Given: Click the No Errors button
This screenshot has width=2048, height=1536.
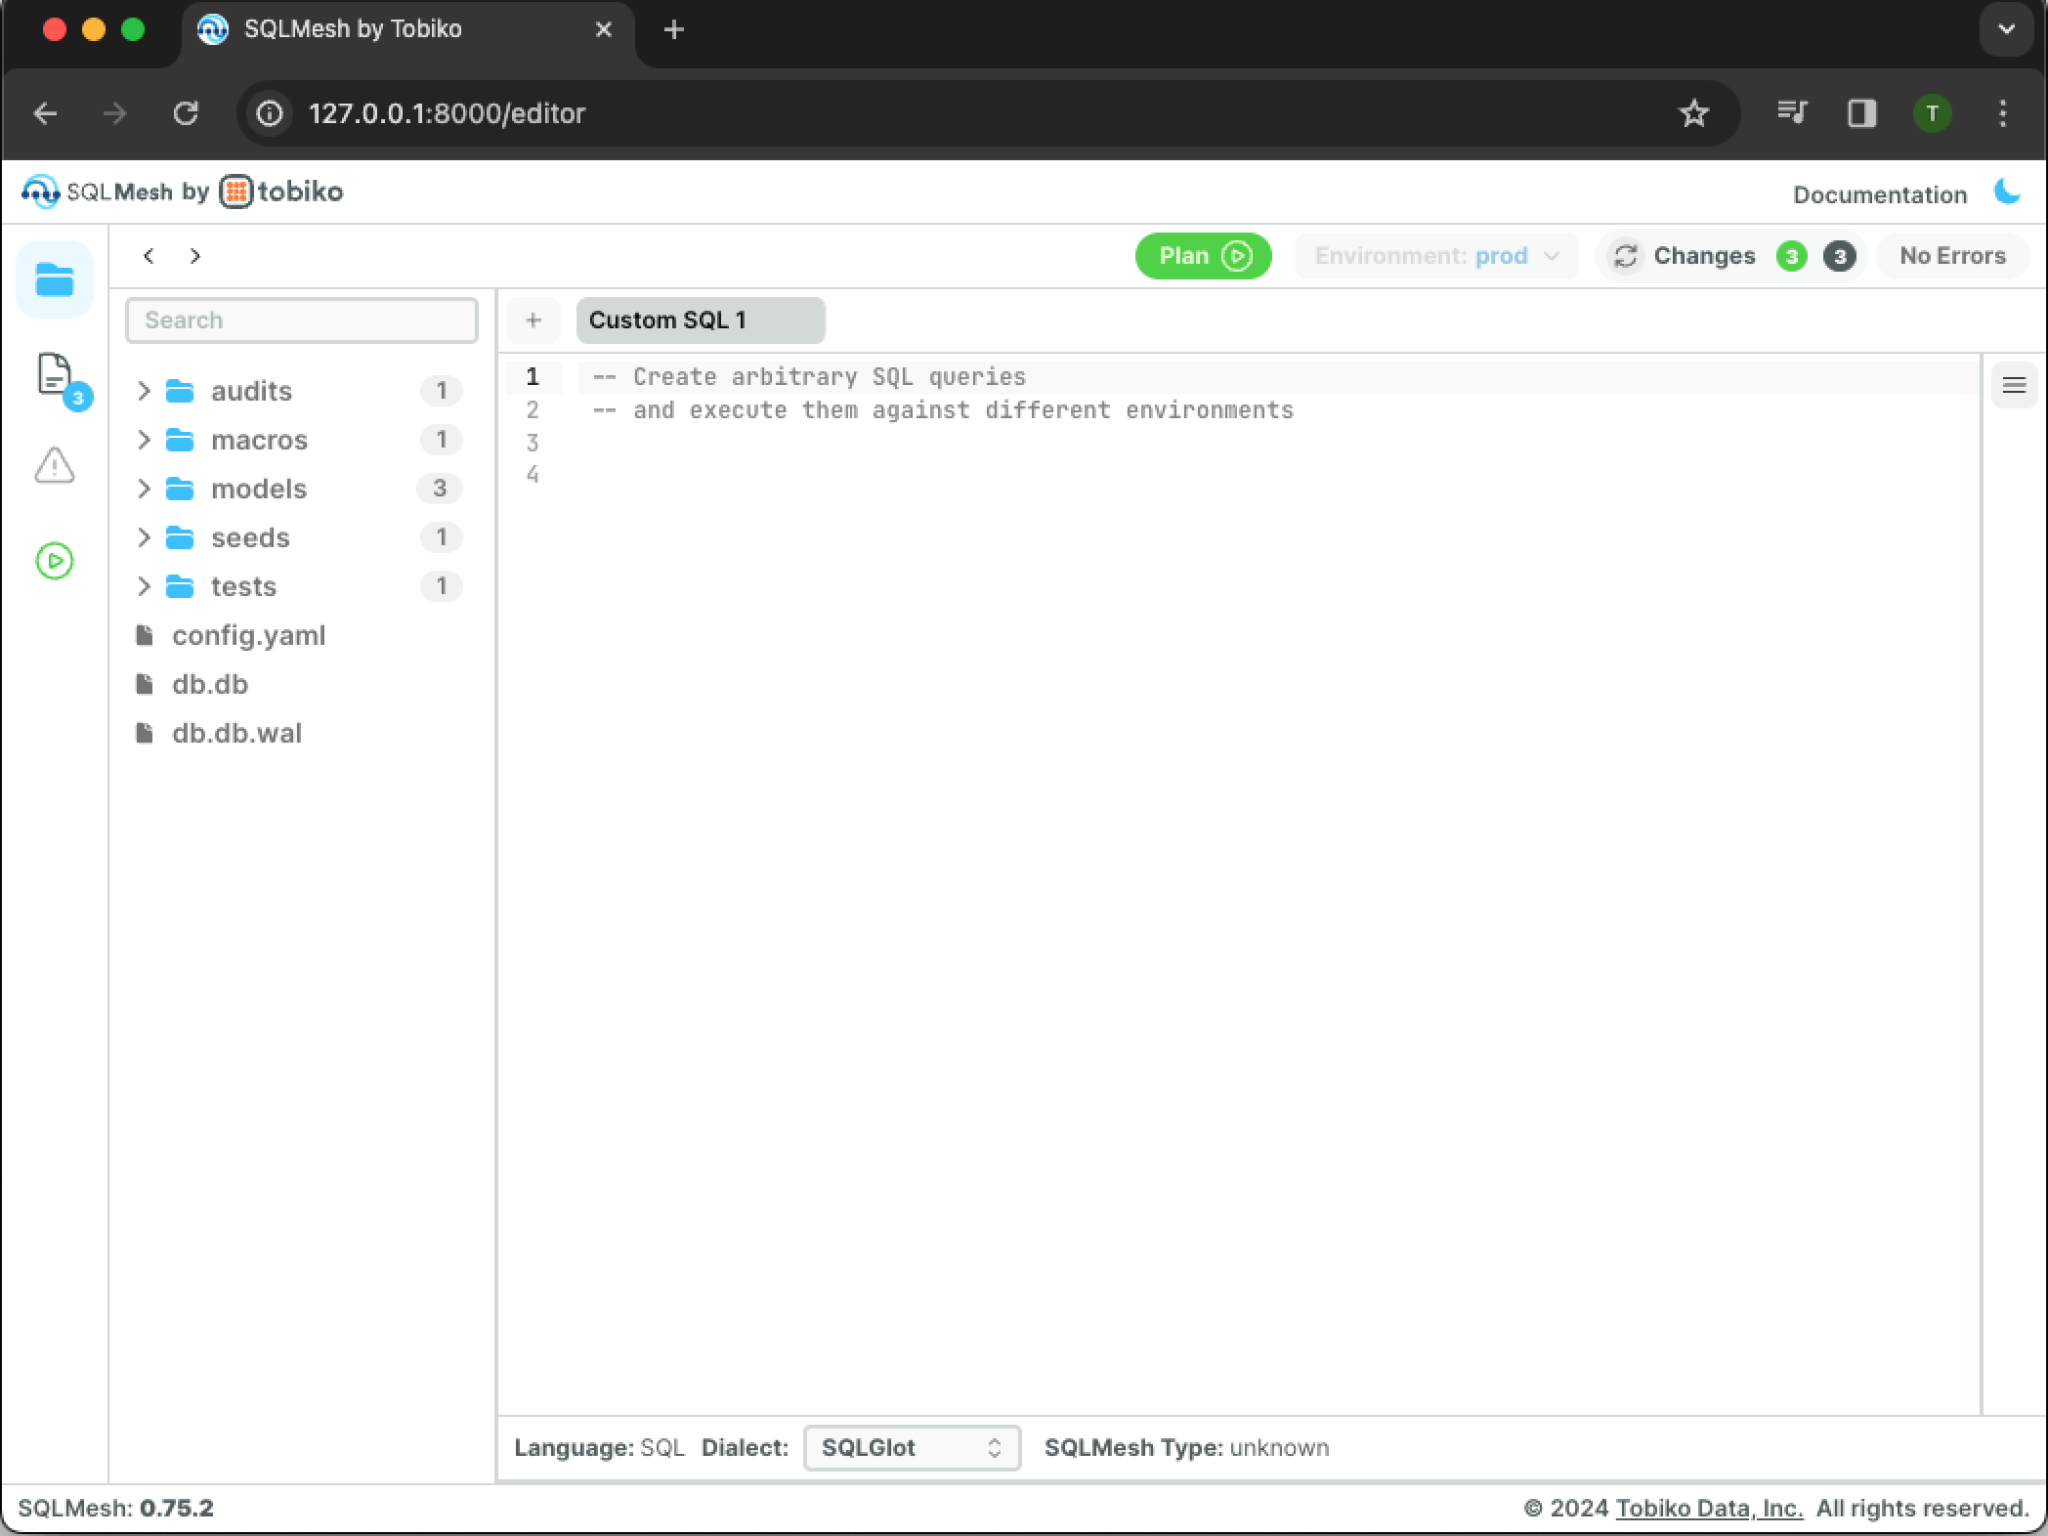Looking at the screenshot, I should [x=1952, y=256].
